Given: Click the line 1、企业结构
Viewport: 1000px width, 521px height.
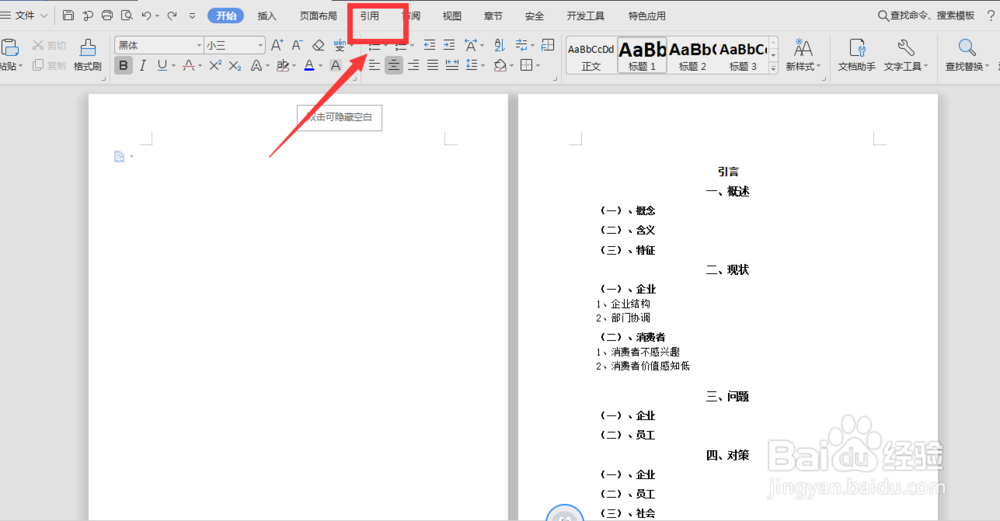Looking at the screenshot, I should coord(623,304).
